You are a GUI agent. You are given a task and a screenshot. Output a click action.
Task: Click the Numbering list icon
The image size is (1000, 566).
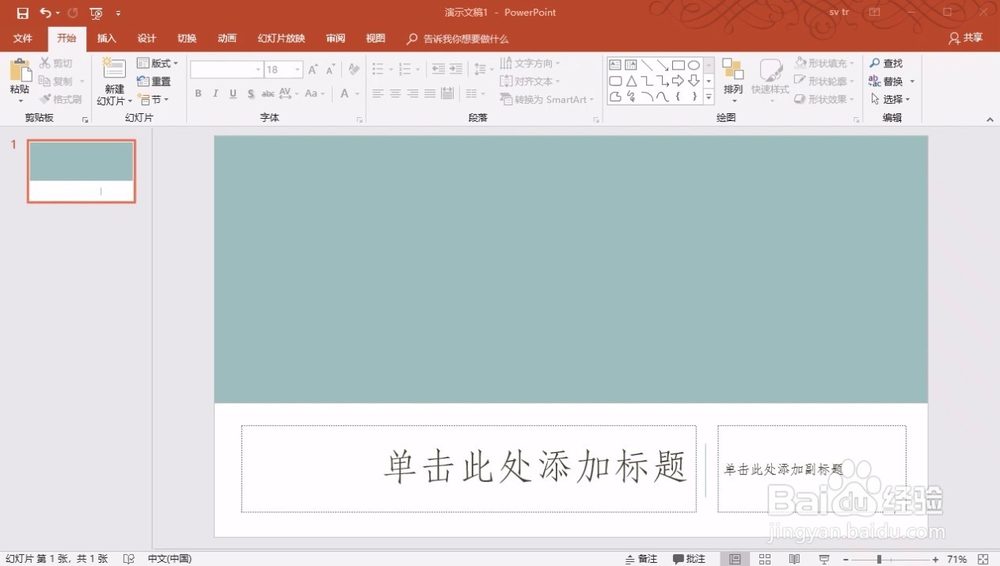[x=404, y=69]
